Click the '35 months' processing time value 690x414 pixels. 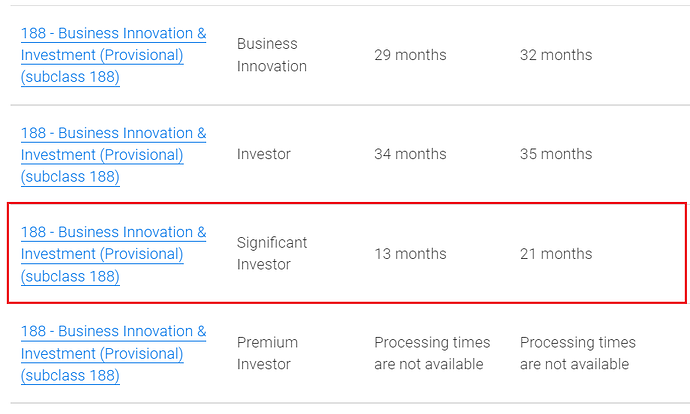(x=555, y=154)
